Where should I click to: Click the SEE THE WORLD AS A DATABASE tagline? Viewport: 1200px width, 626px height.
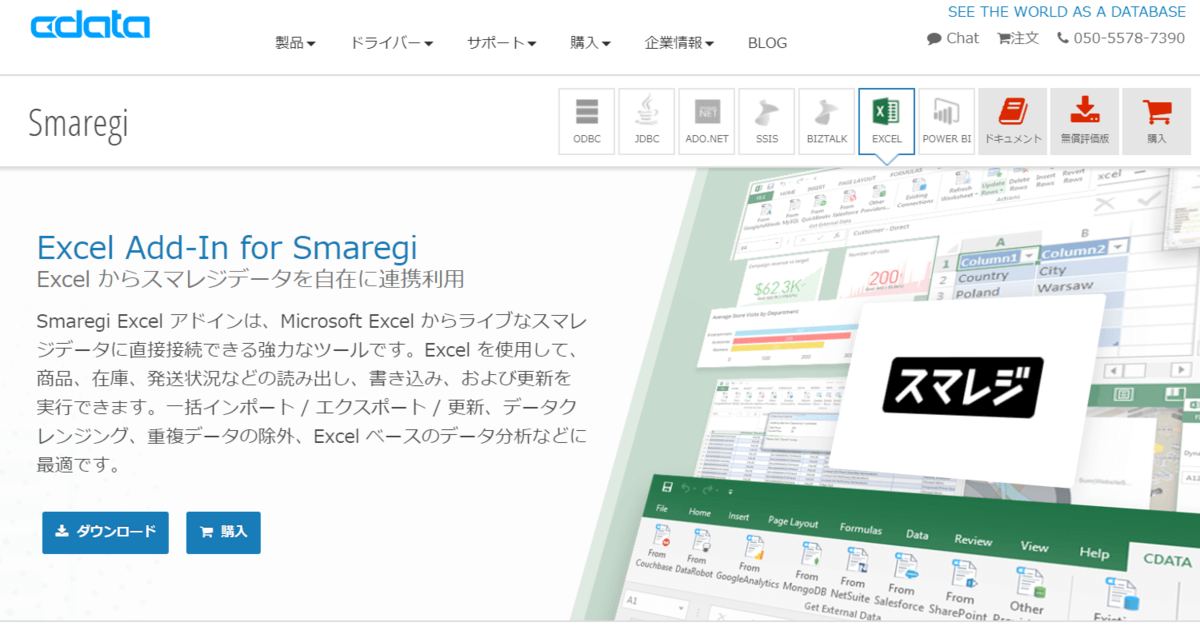coord(1067,12)
